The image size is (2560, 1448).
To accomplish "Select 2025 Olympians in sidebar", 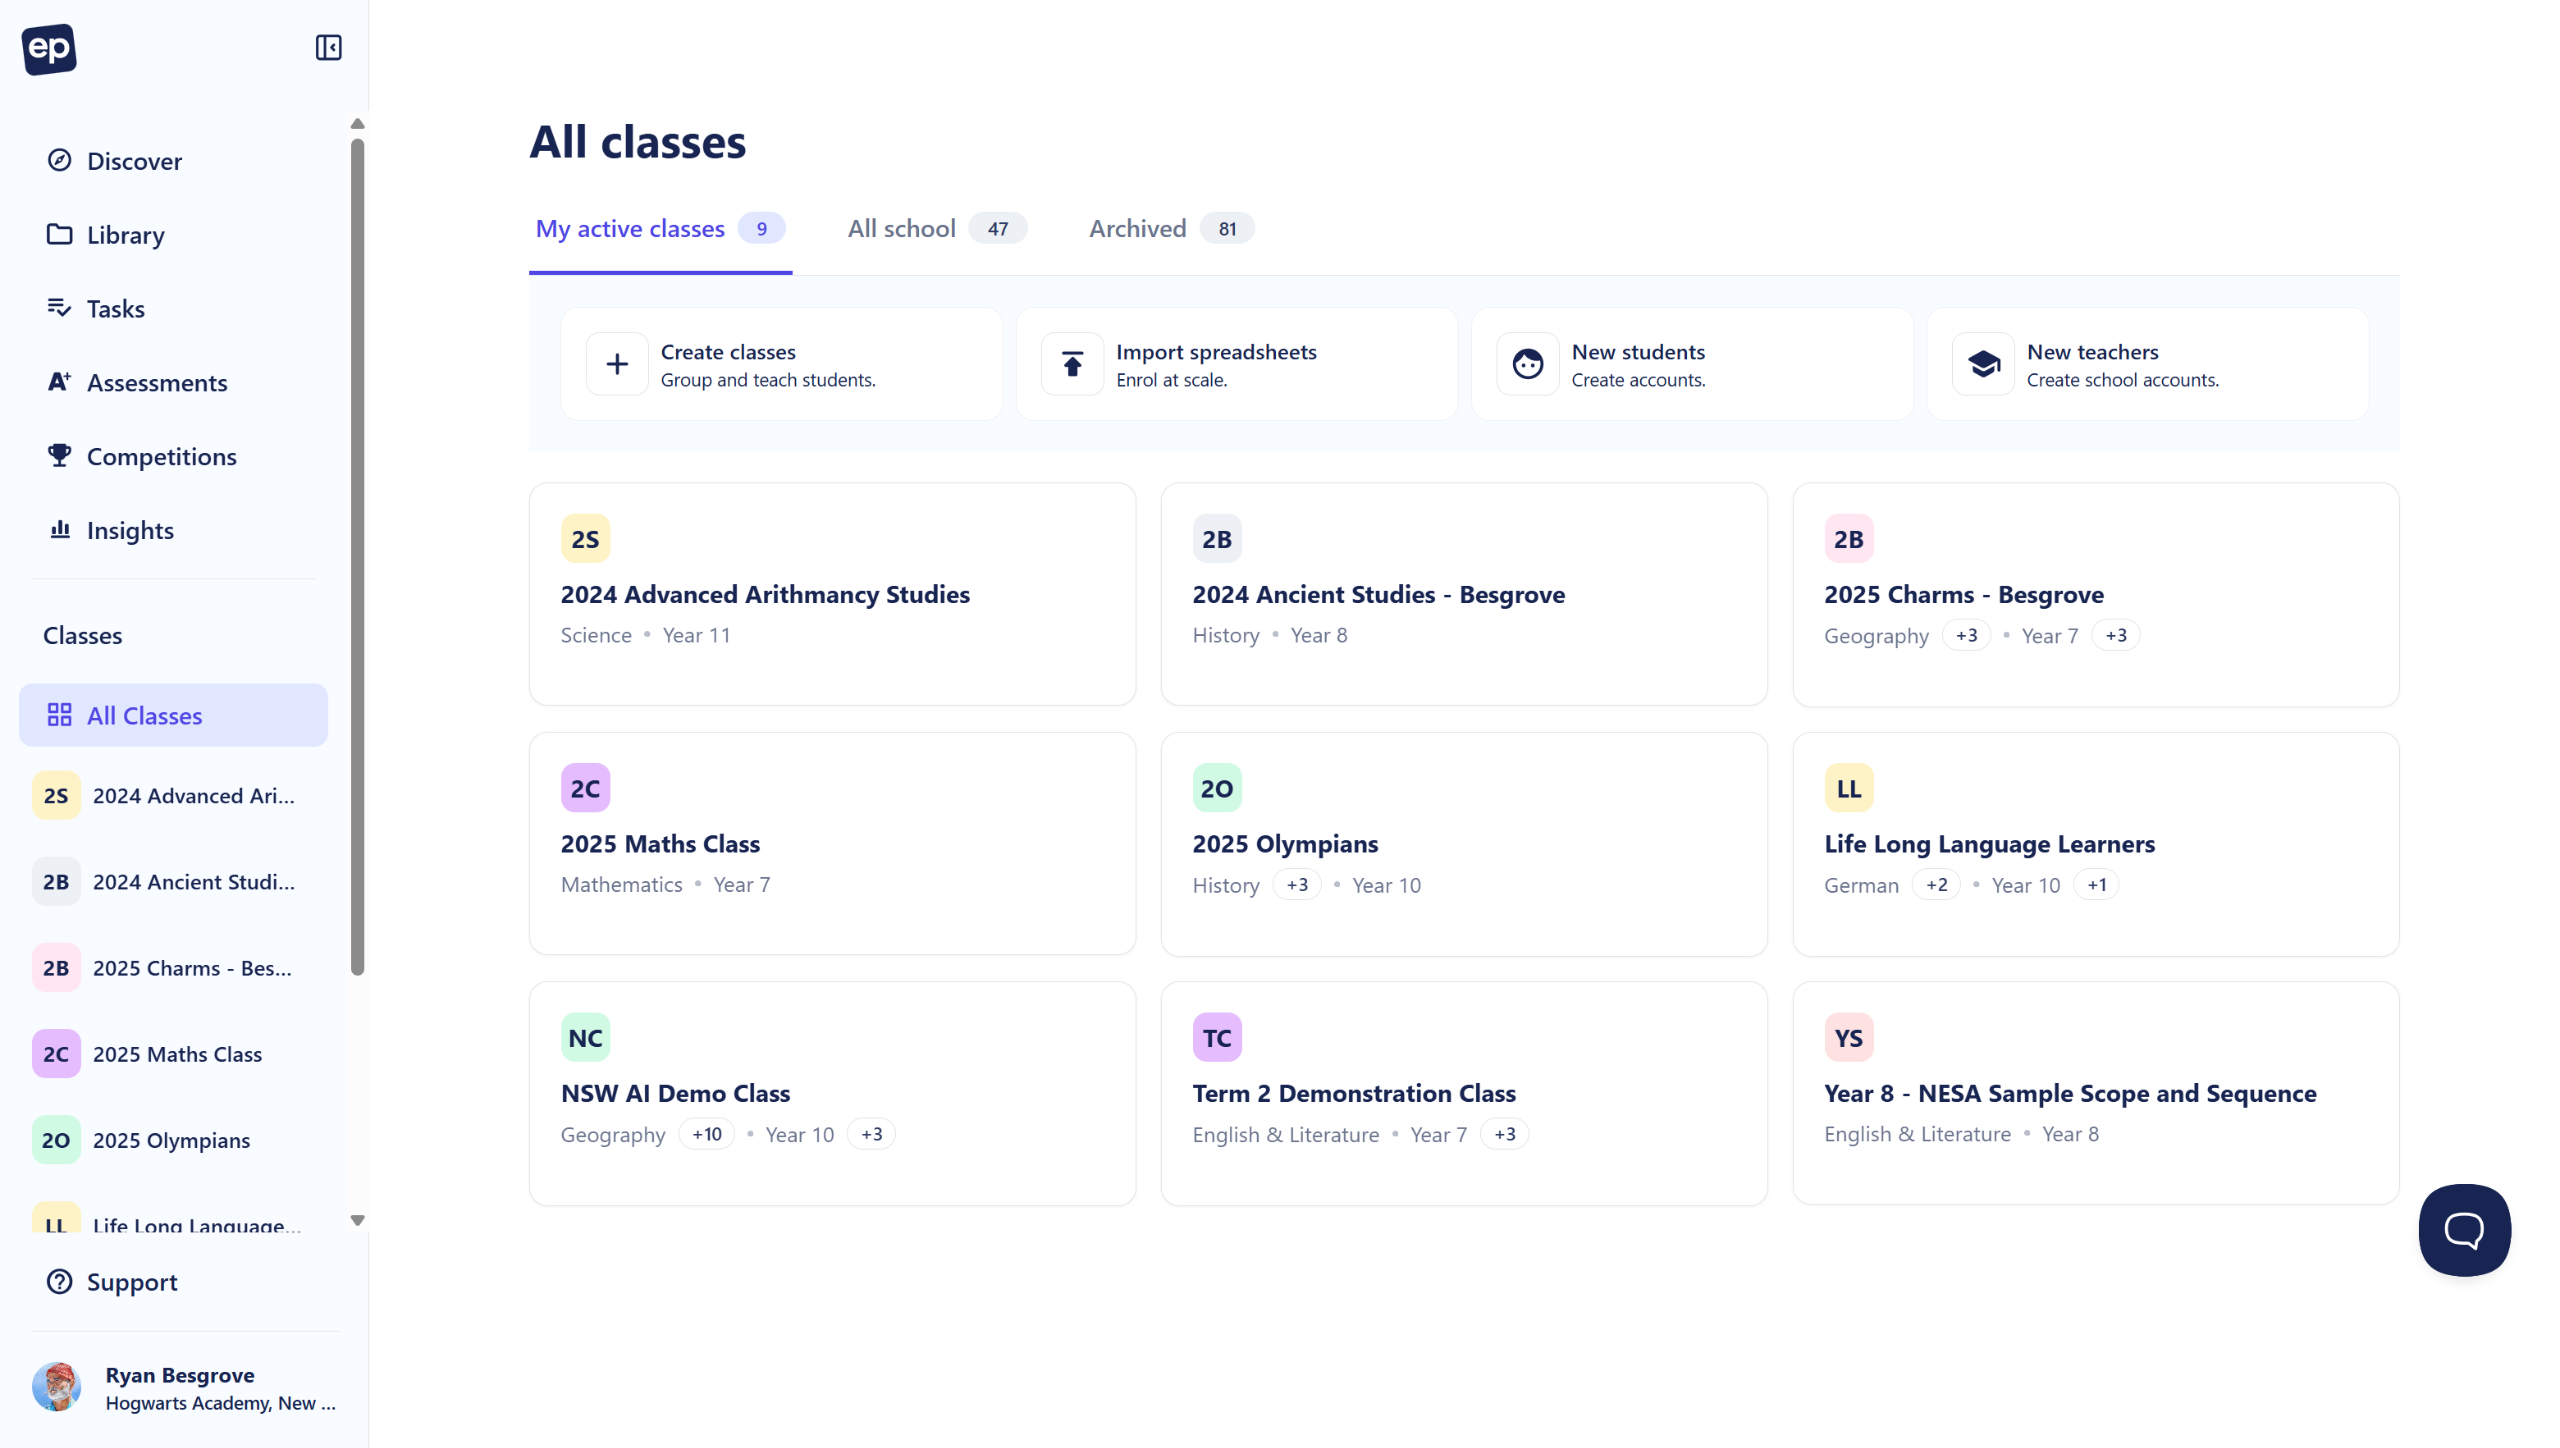I will 172,1140.
